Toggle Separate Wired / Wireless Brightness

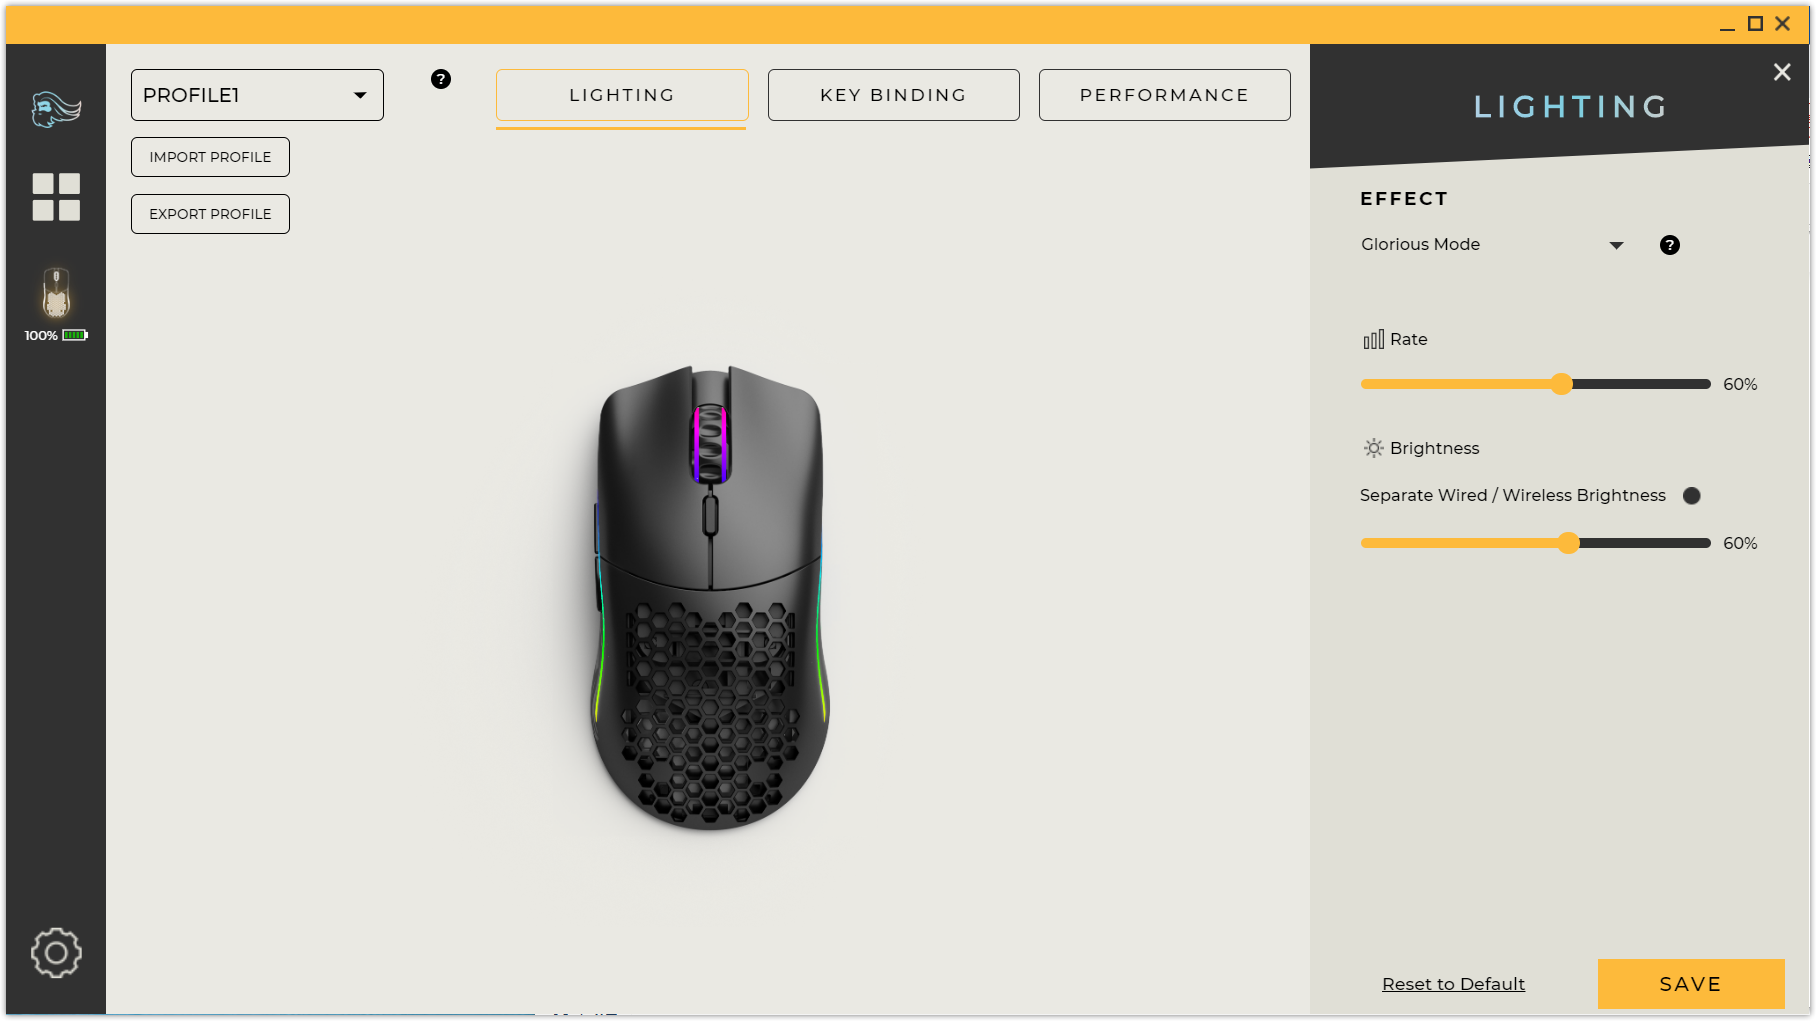1692,496
